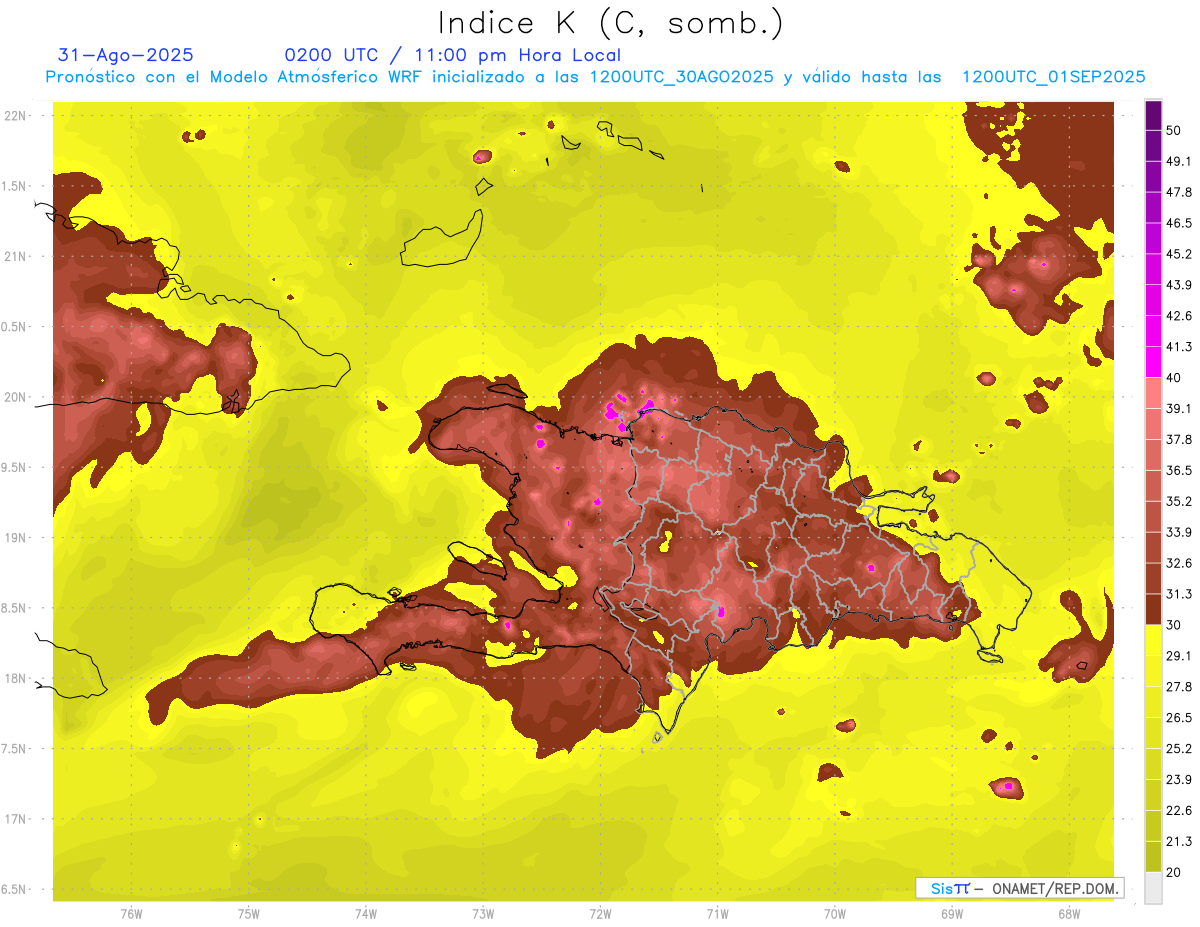Viewport: 1200px width, 927px height.
Task: Click the '75W' longitude label
Action: (249, 914)
